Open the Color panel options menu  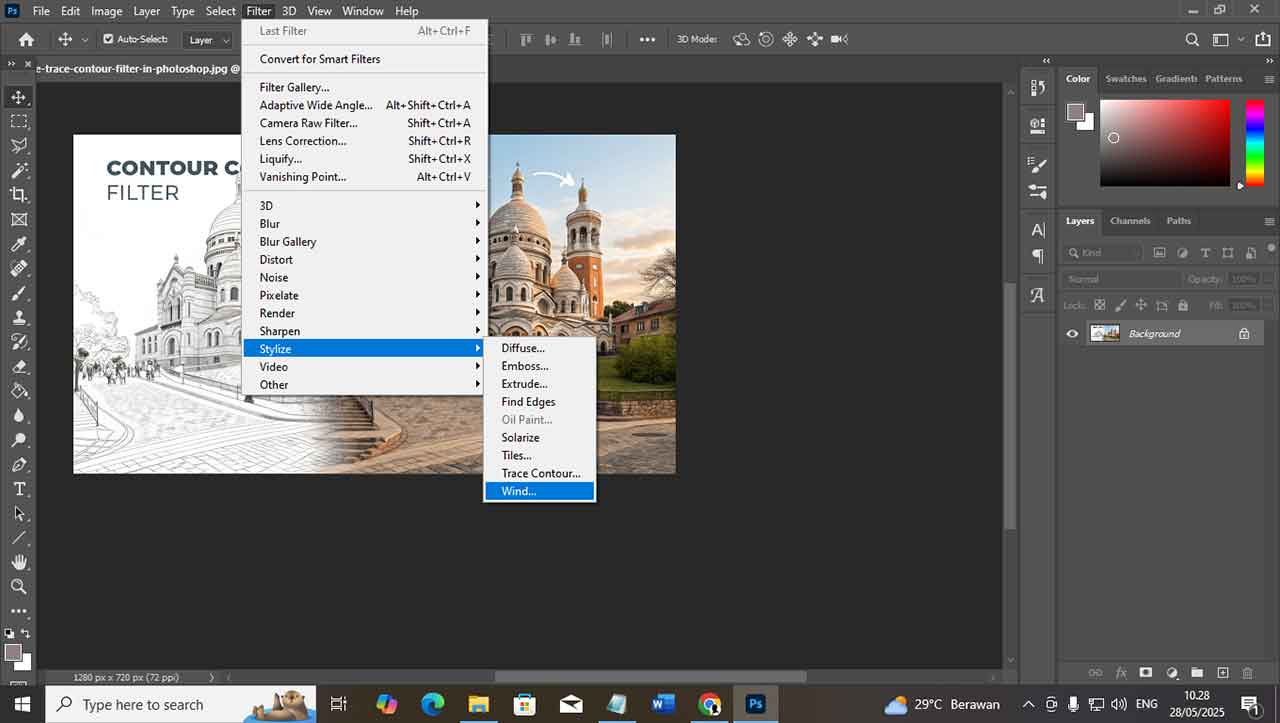[1269, 79]
